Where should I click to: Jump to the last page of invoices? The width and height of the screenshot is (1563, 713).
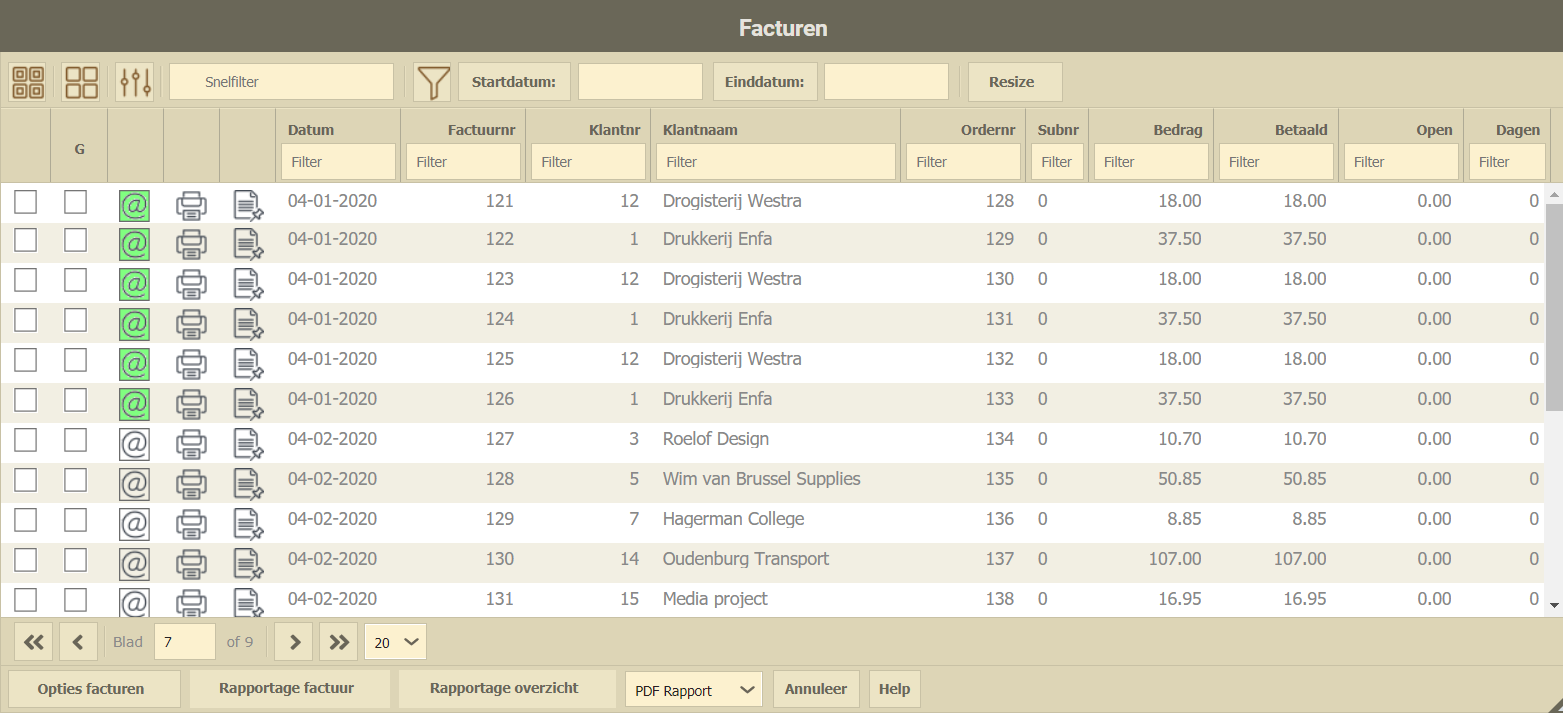(338, 642)
